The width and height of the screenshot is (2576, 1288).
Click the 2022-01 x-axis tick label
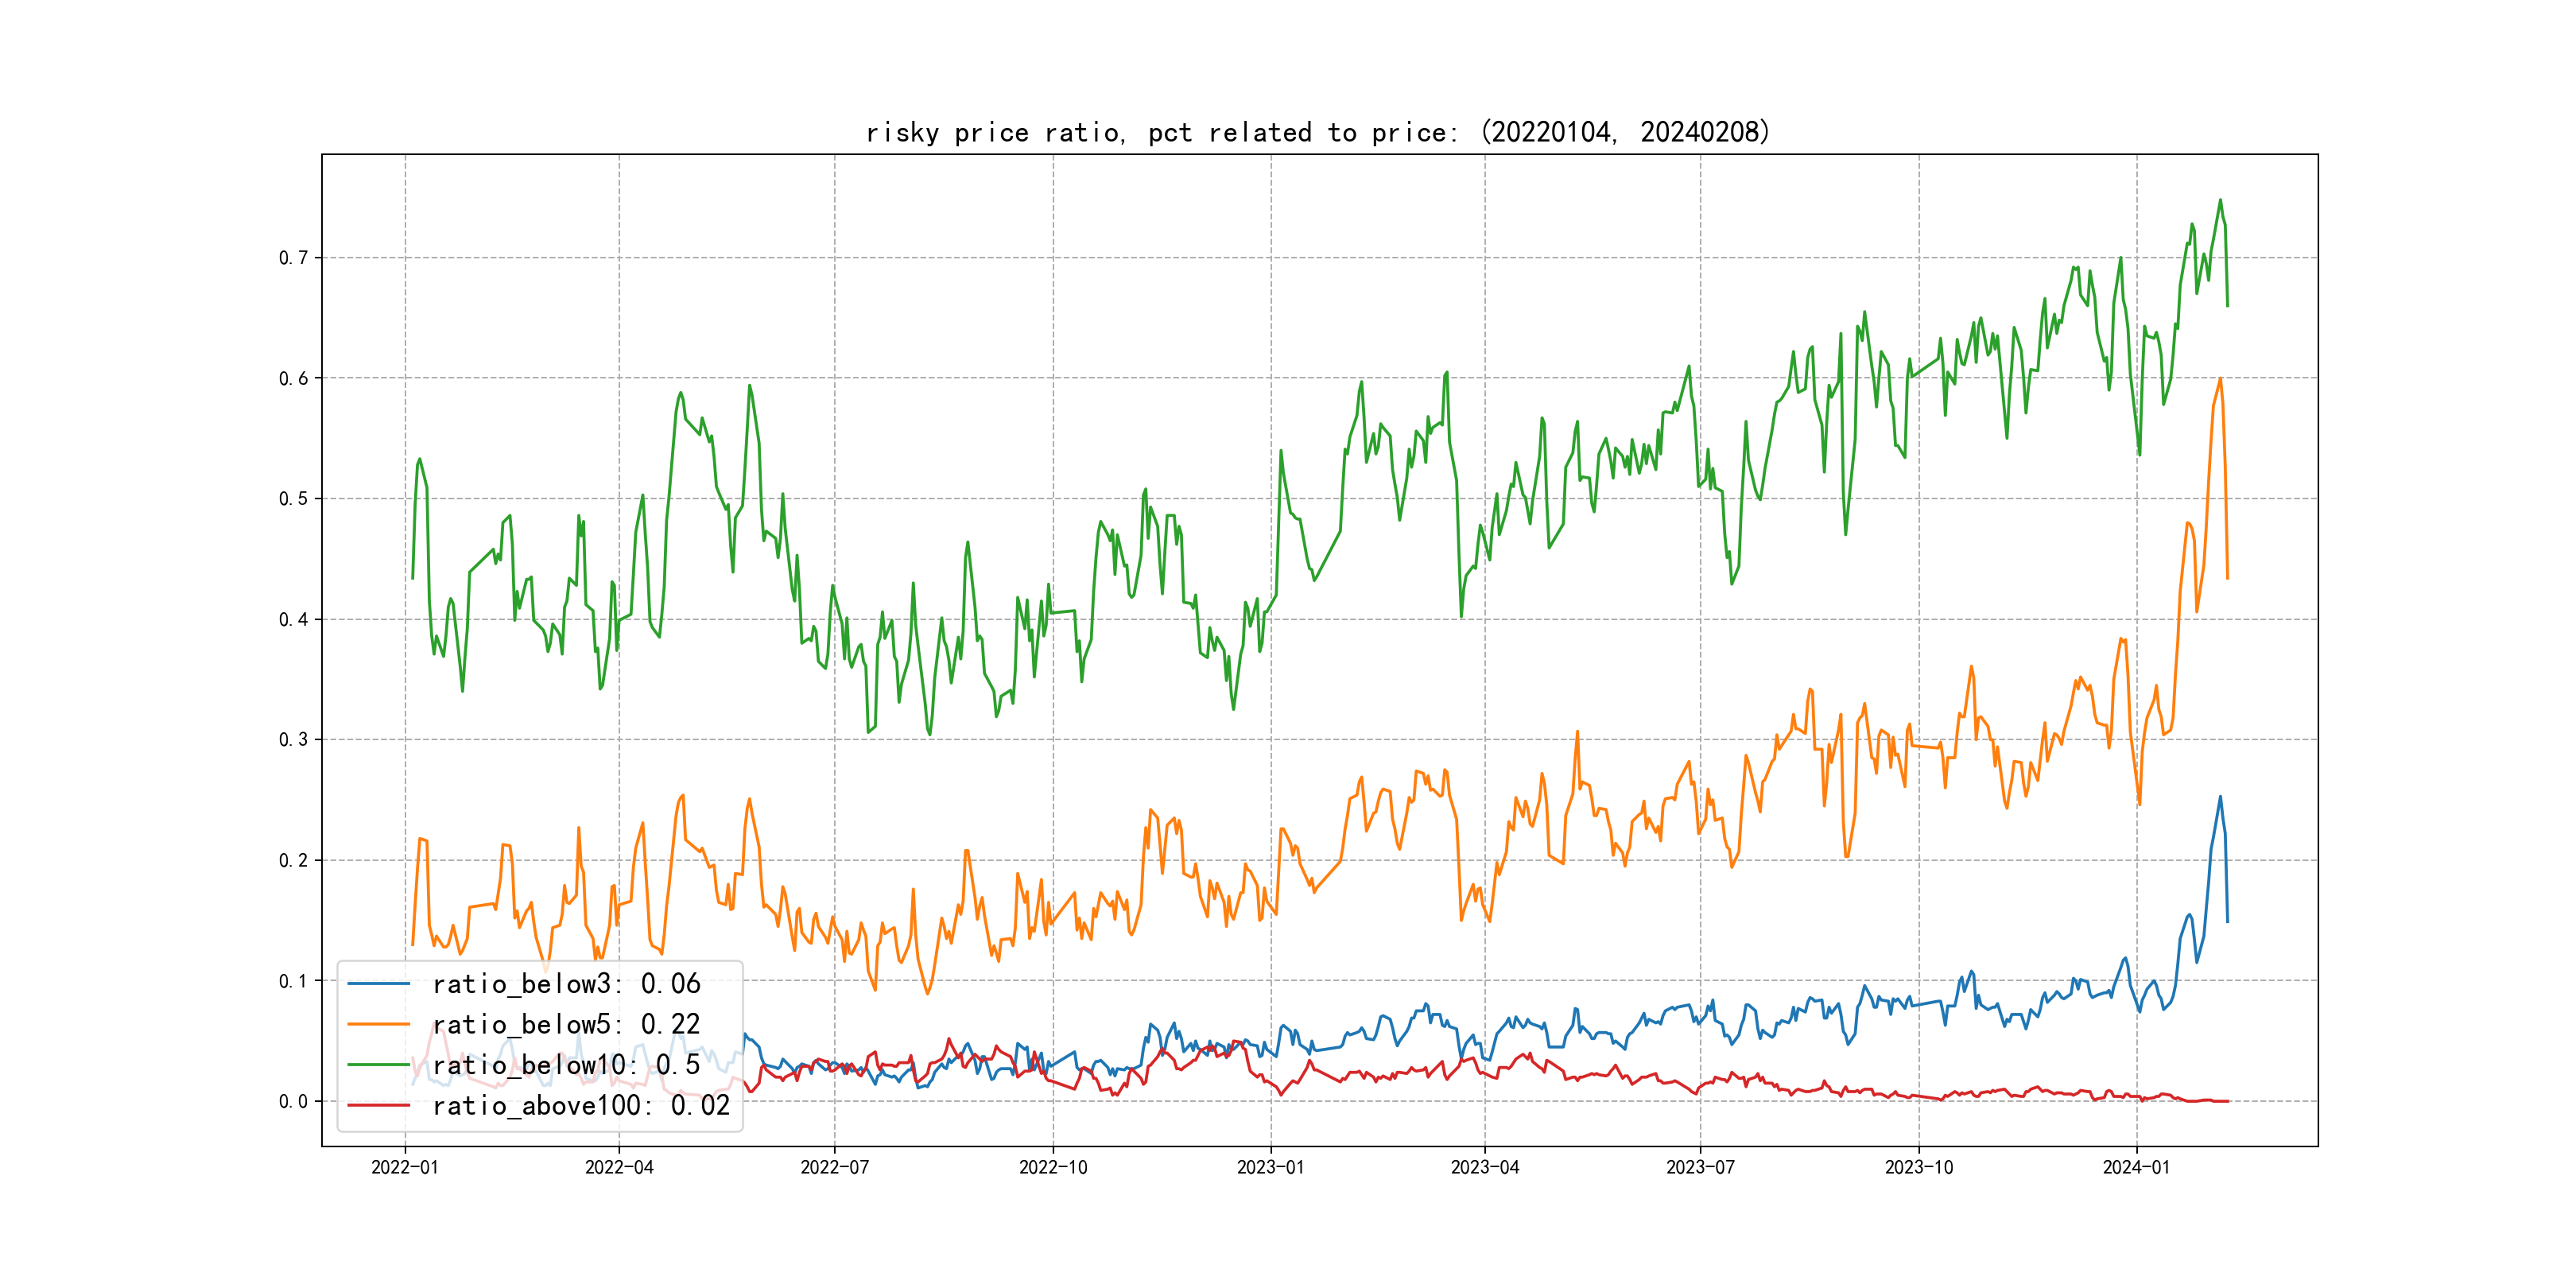tap(405, 1167)
